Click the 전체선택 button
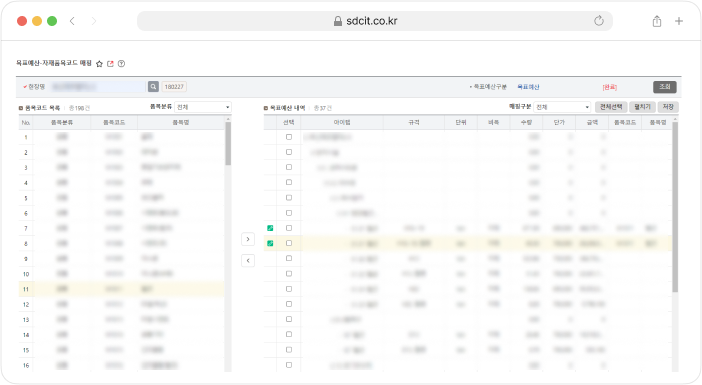The image size is (702, 385). (x=611, y=107)
